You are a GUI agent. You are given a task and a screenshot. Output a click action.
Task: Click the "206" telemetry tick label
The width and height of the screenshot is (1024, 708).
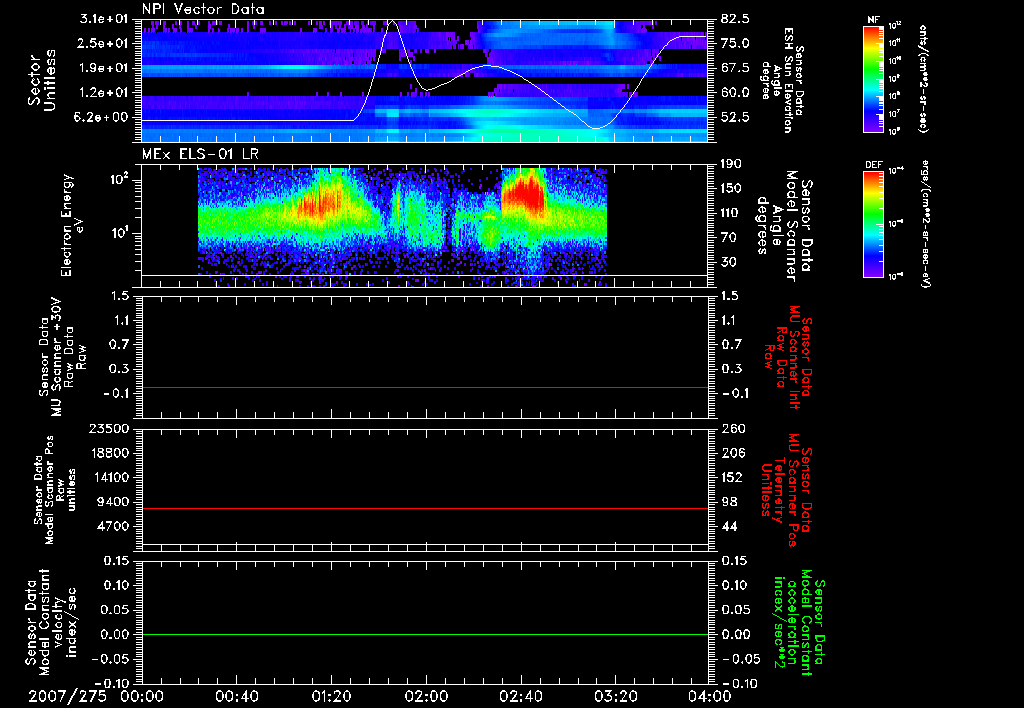(731, 453)
